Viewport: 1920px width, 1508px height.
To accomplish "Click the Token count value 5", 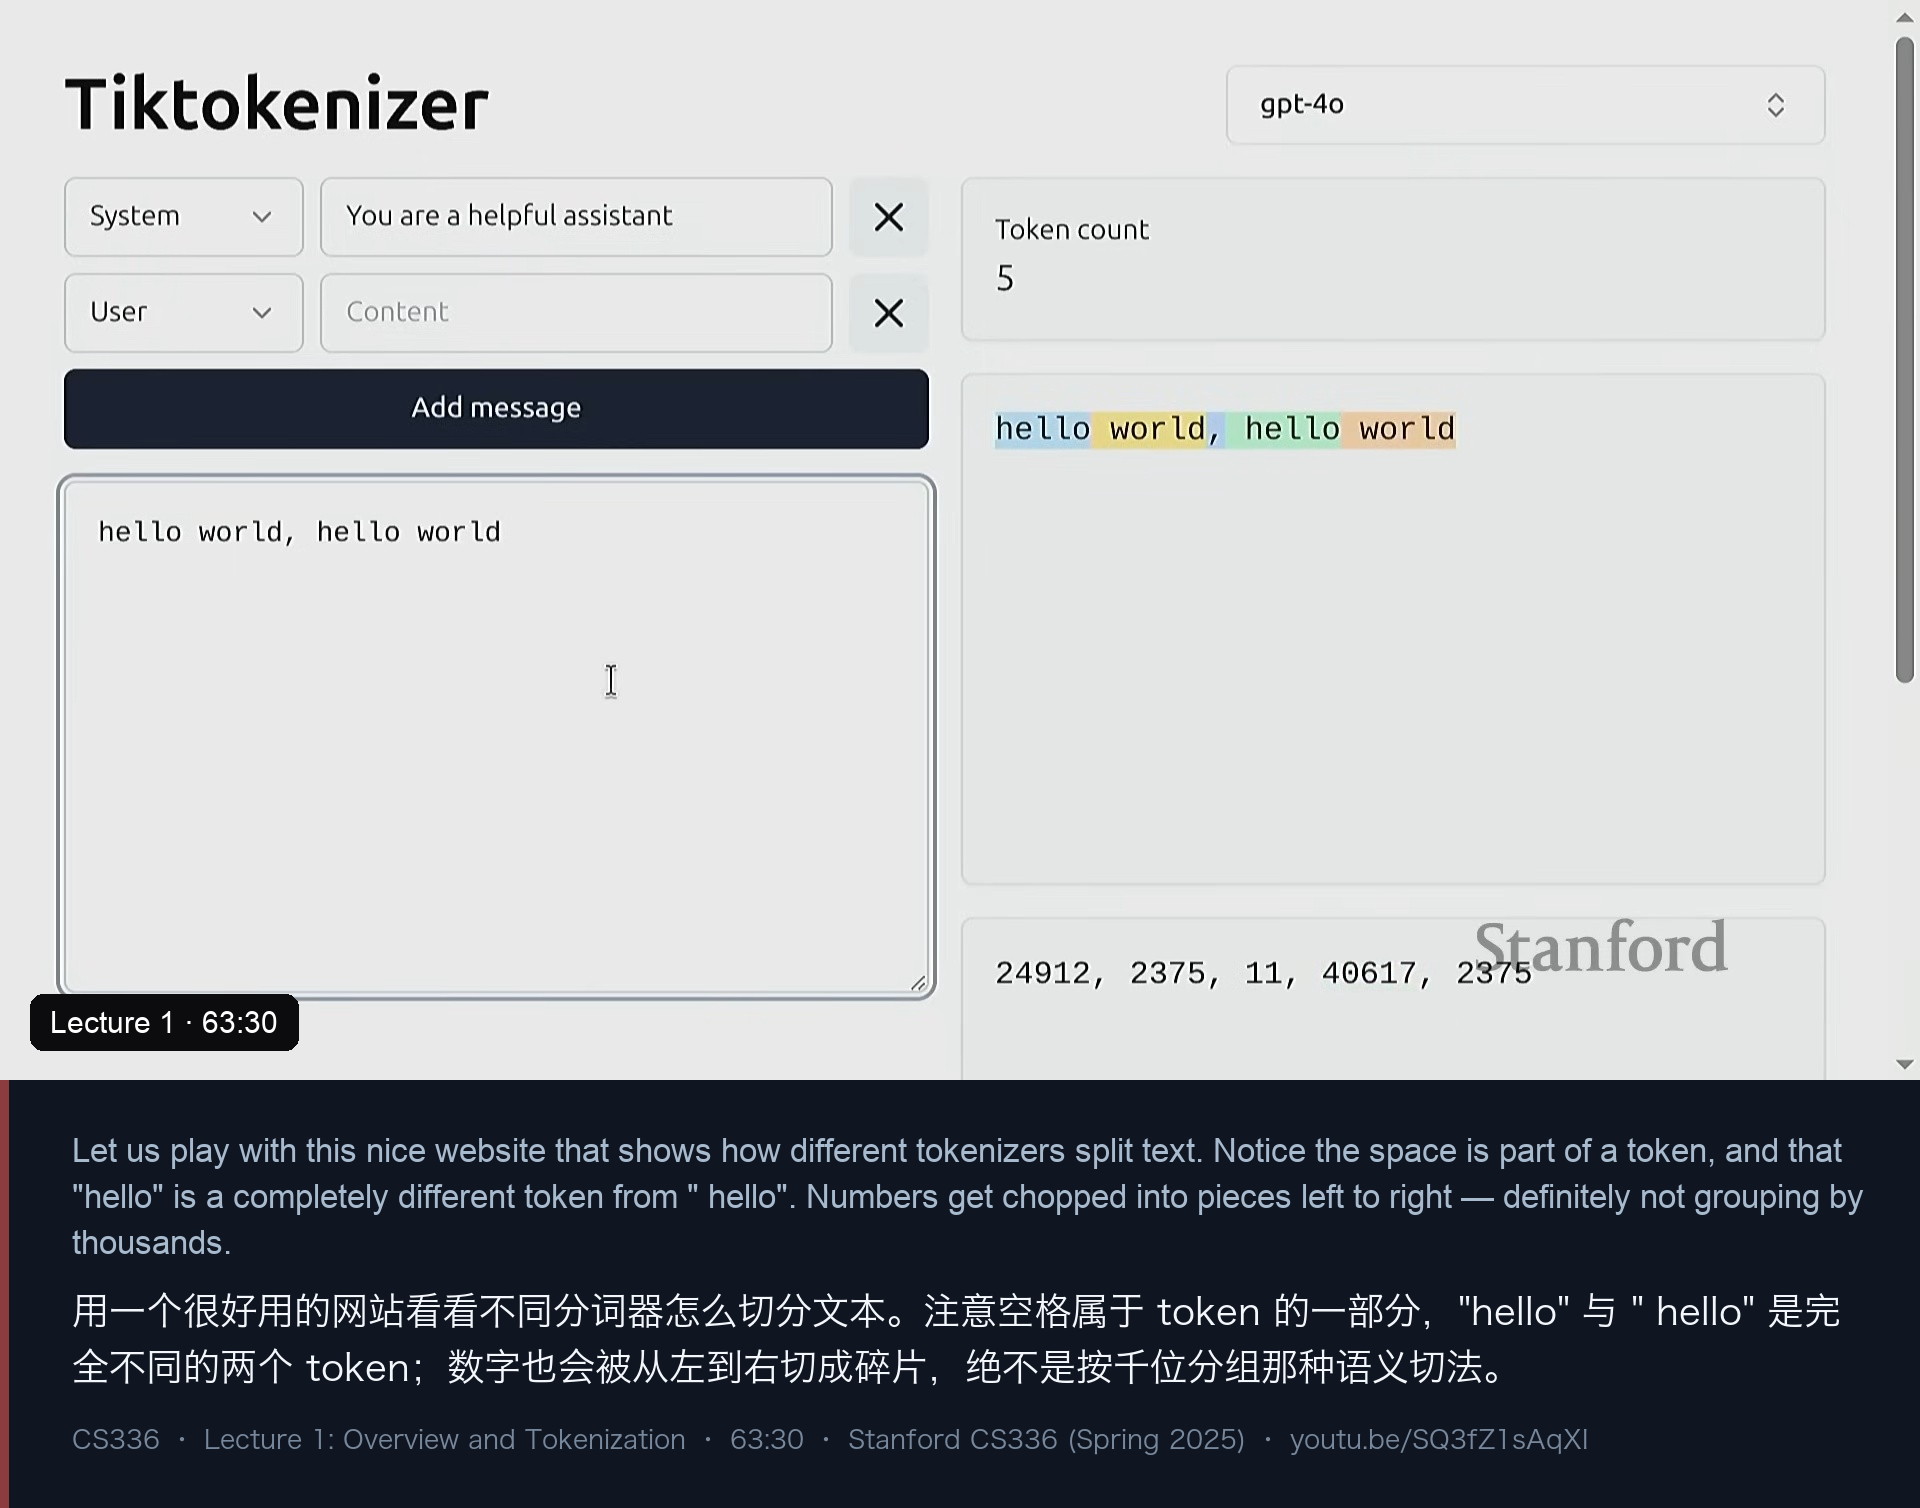I will pos(1005,278).
